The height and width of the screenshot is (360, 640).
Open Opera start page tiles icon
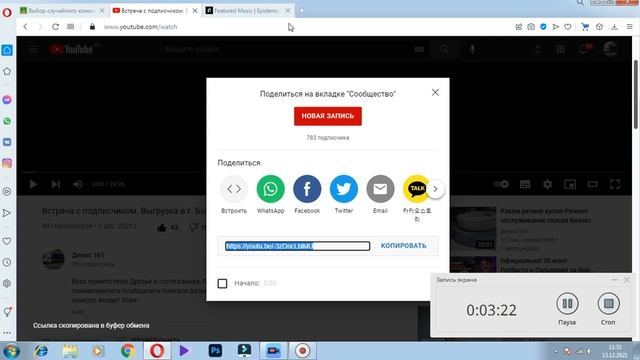[x=71, y=27]
